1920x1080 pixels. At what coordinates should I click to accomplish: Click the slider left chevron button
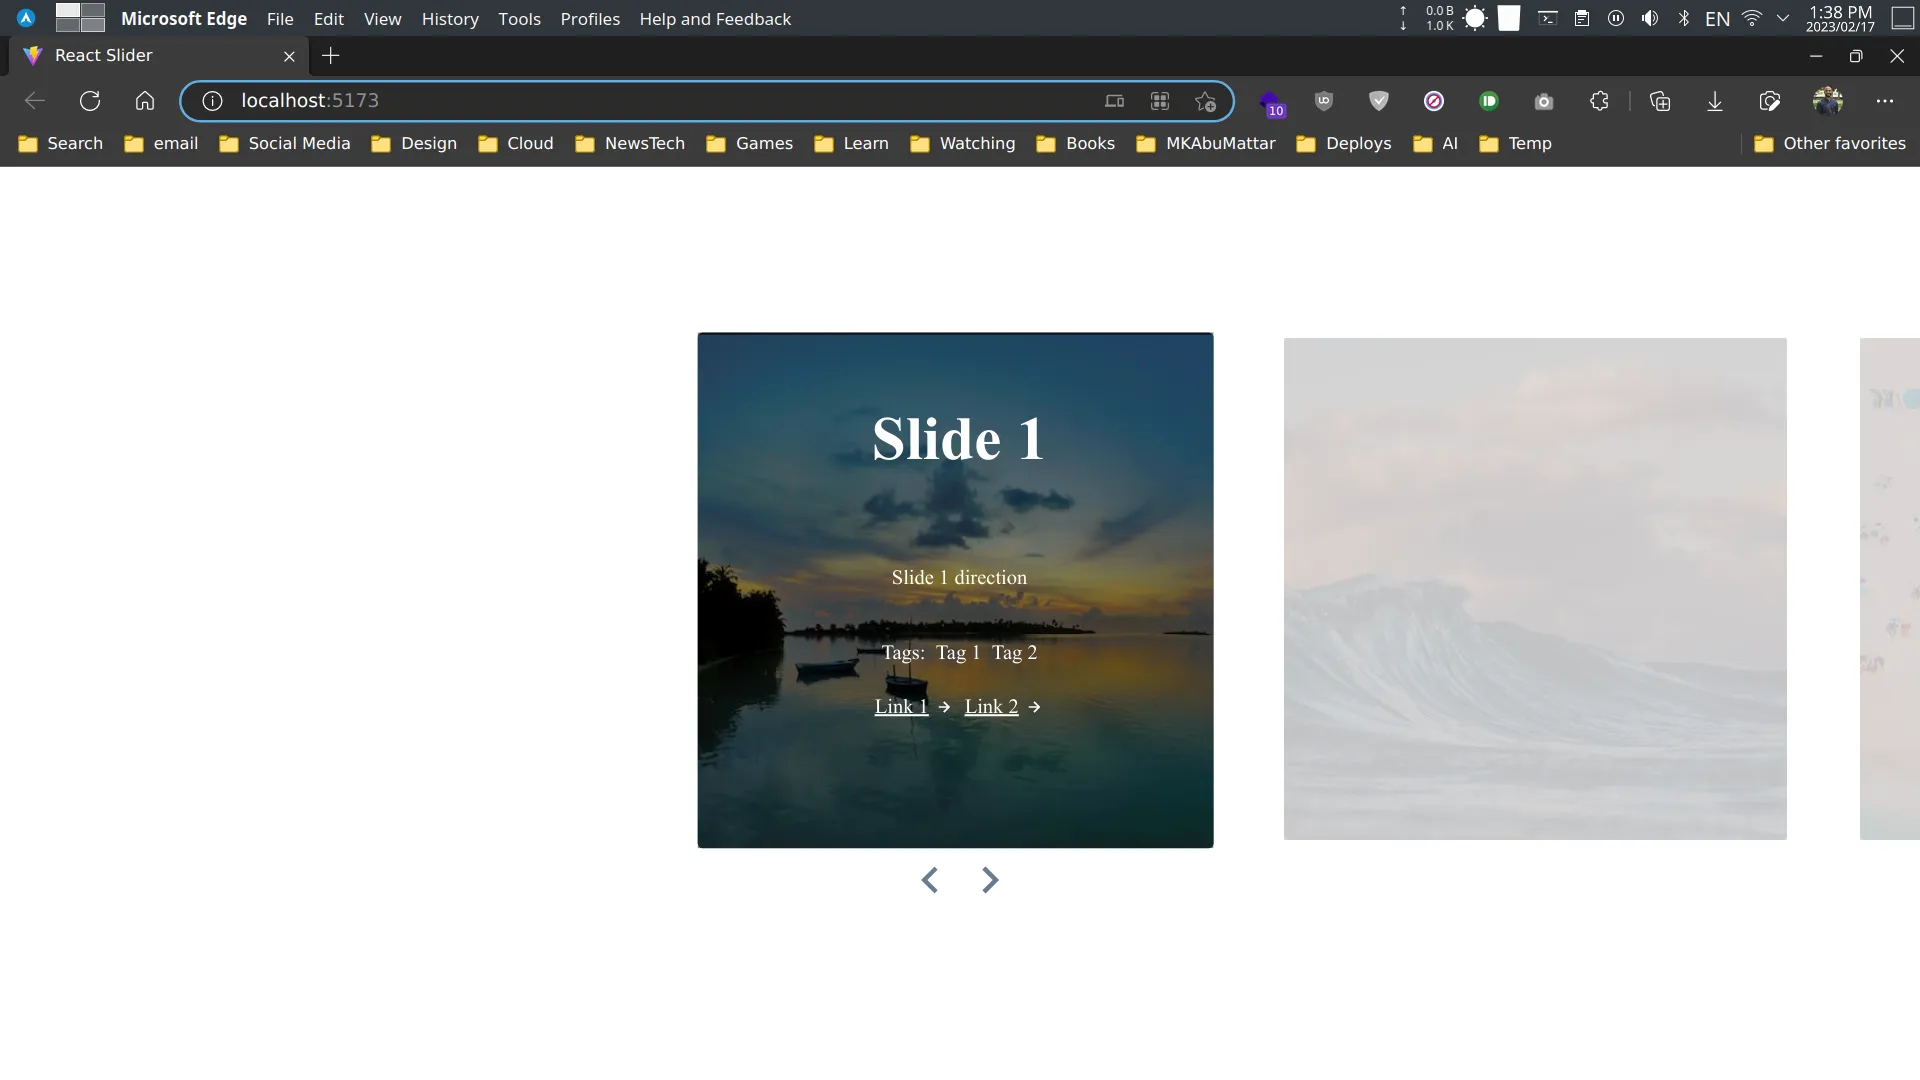pos(930,880)
